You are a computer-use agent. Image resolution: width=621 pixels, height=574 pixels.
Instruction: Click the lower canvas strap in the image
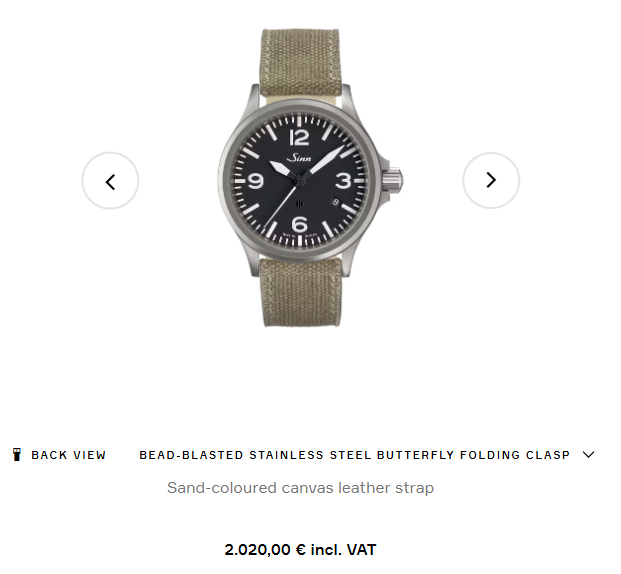pos(301,292)
